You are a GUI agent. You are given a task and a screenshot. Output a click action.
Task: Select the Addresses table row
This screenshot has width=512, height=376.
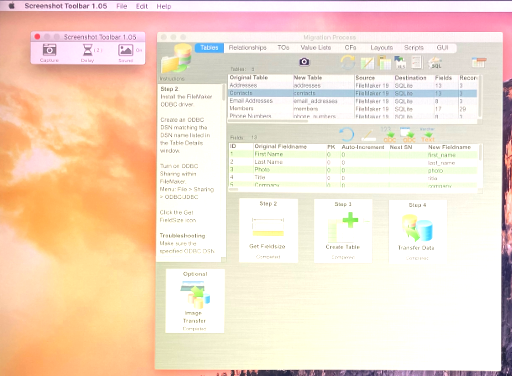[353, 86]
